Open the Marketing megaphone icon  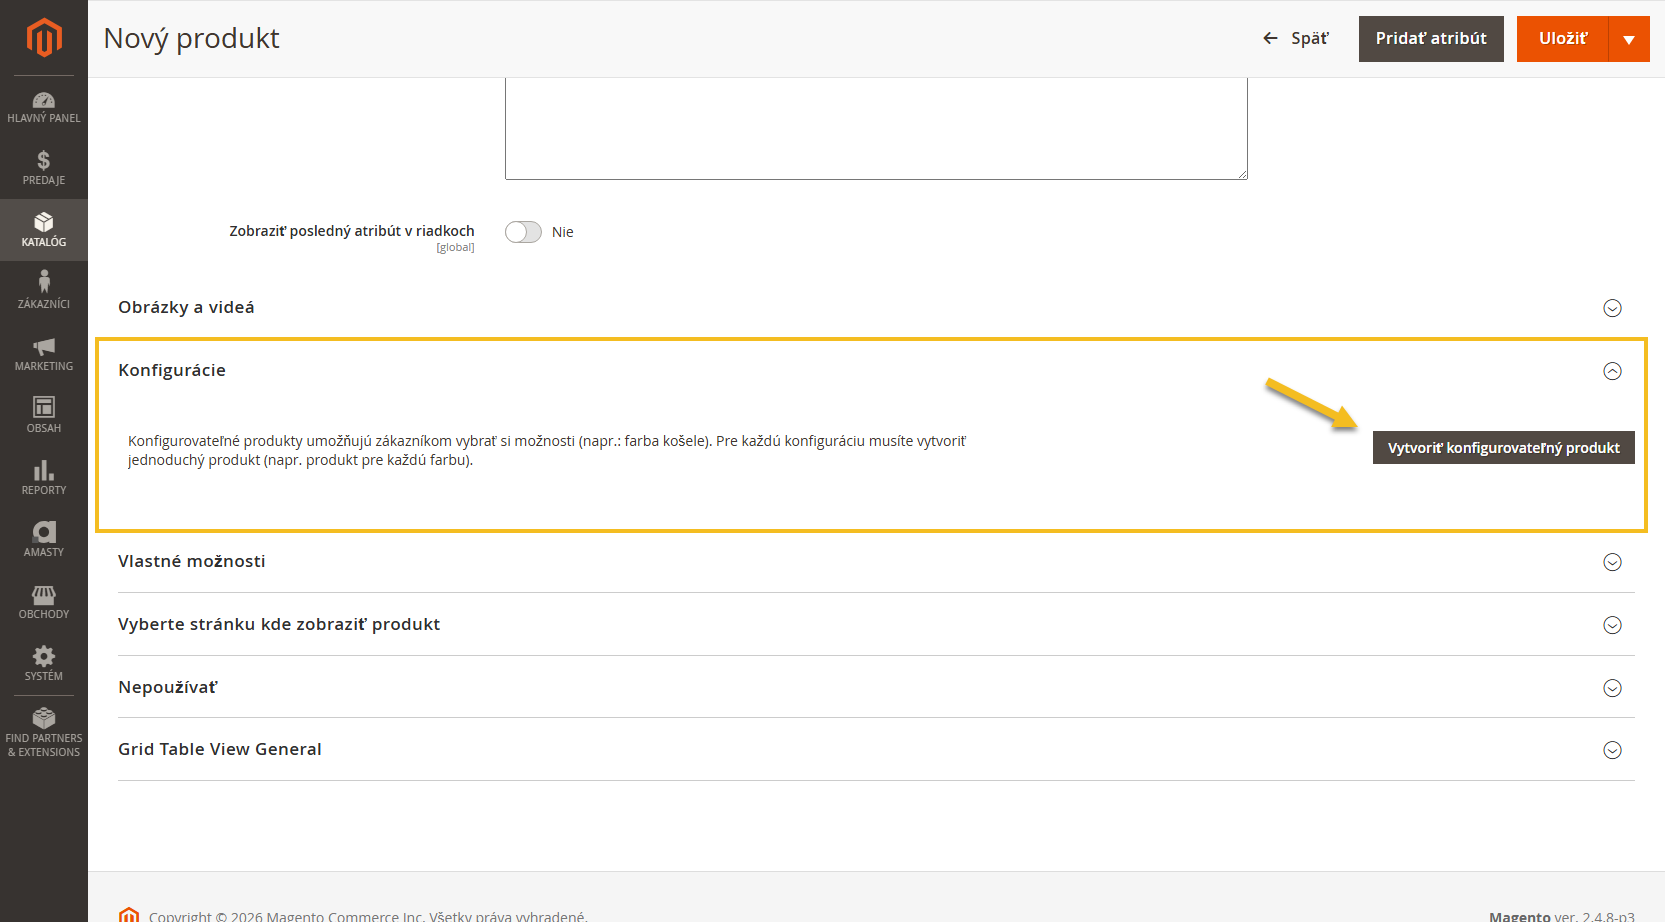[44, 347]
